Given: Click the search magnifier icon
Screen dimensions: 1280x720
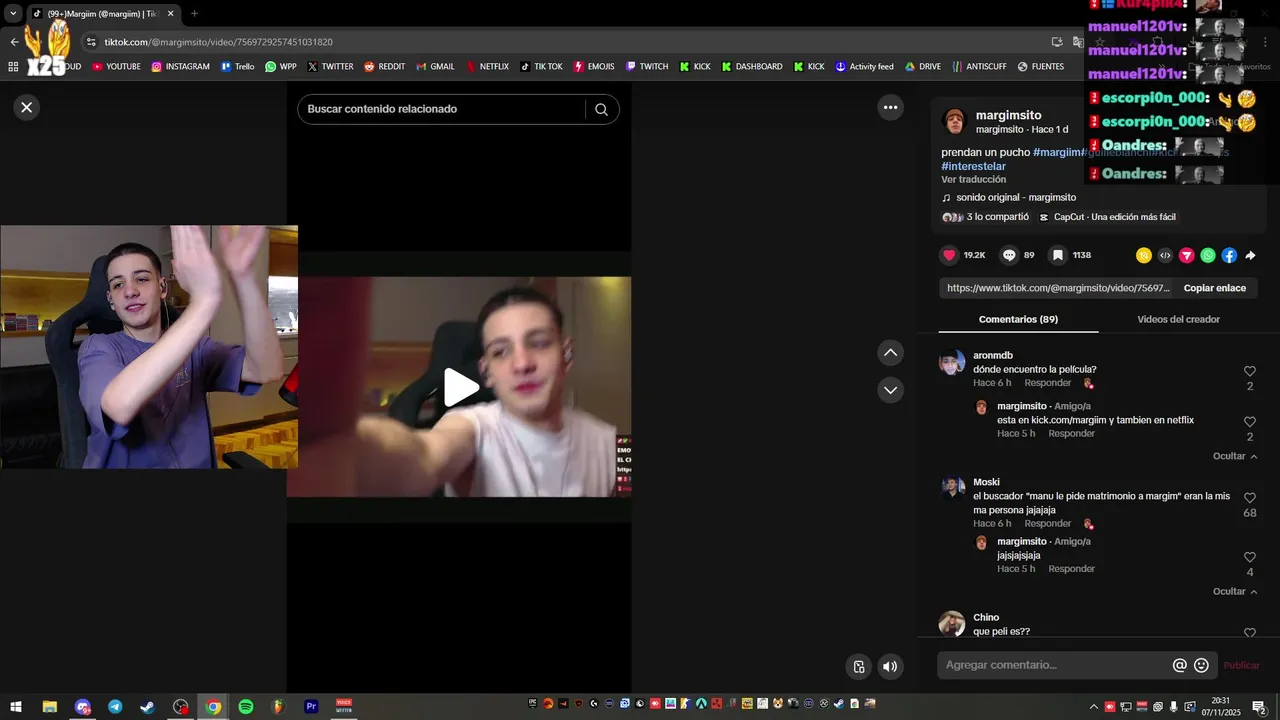Looking at the screenshot, I should (601, 109).
